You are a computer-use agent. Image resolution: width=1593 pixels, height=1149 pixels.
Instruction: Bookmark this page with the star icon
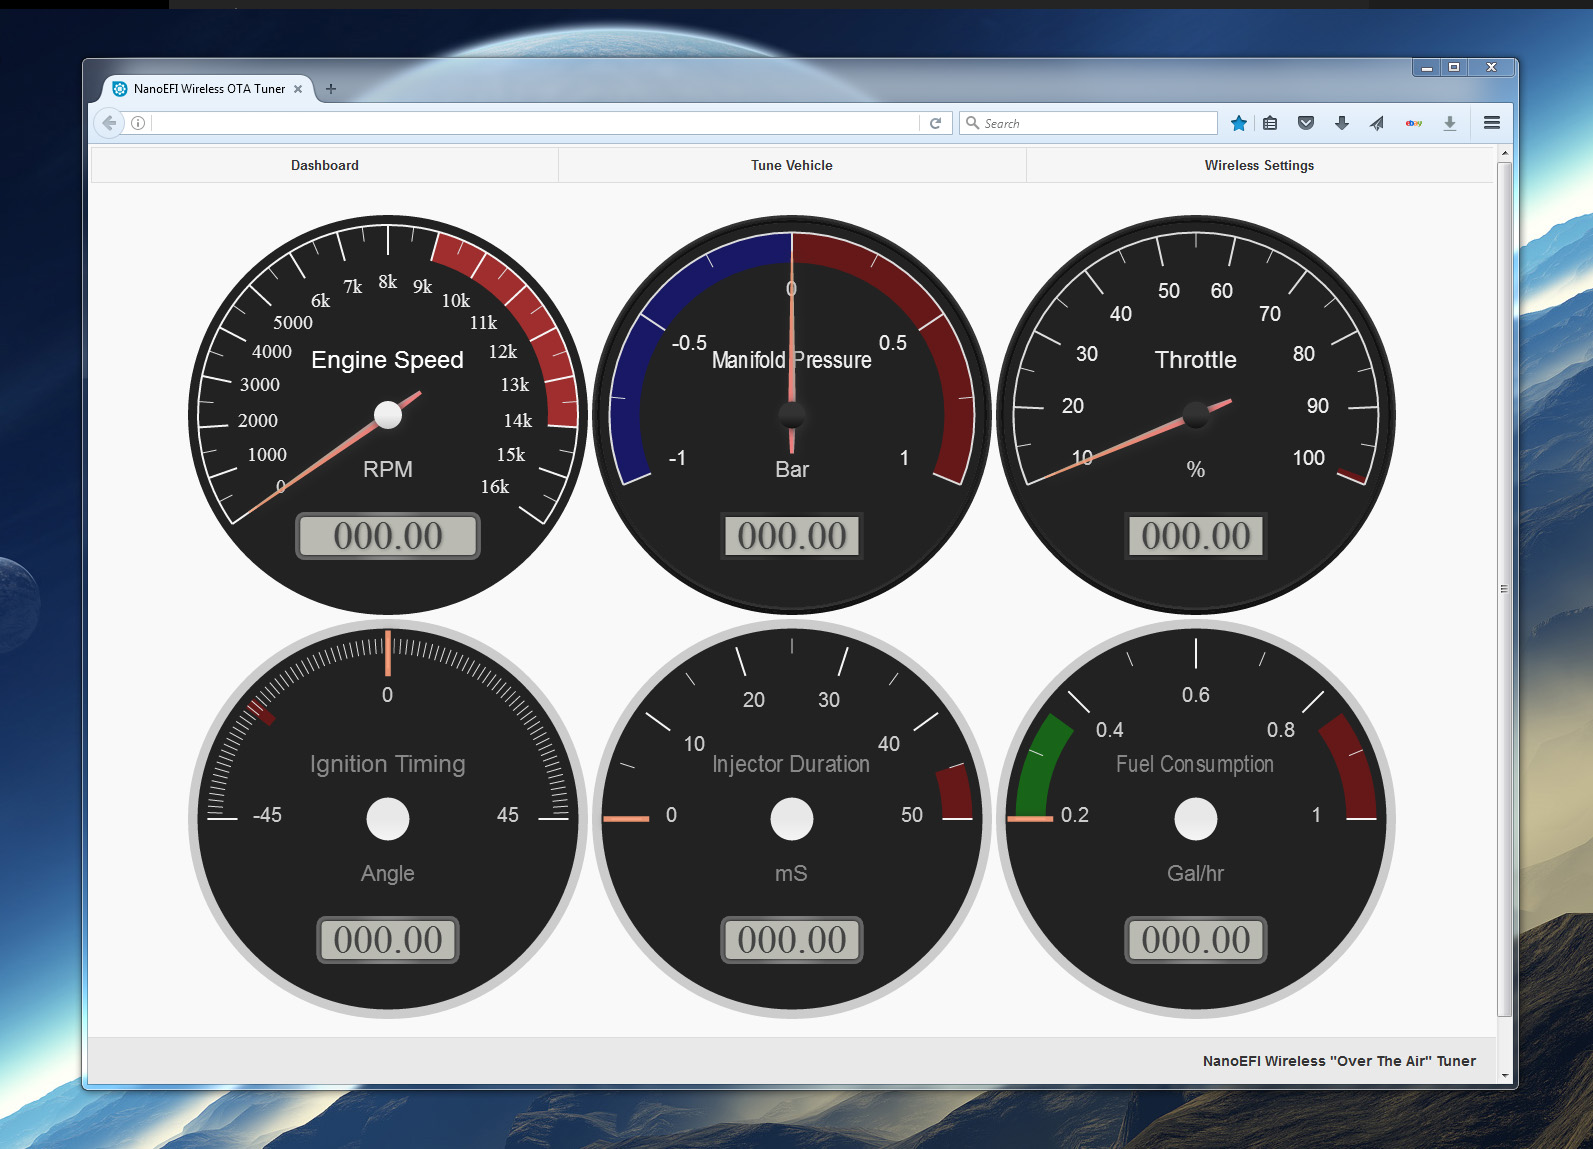[1239, 123]
